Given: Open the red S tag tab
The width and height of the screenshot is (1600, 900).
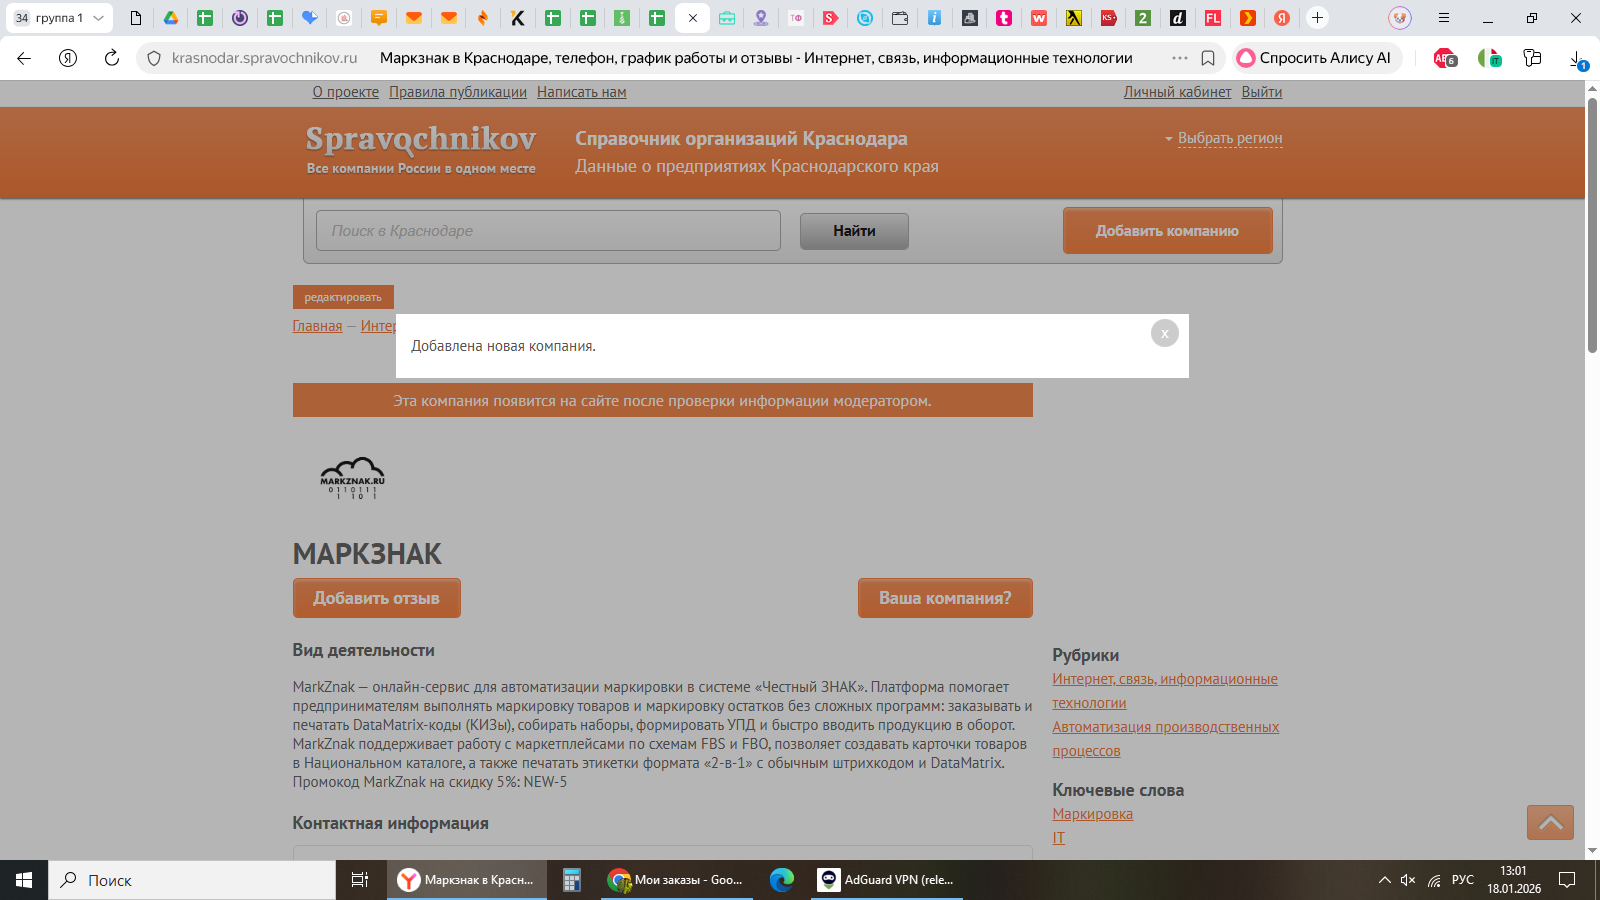Looking at the screenshot, I should (x=830, y=18).
